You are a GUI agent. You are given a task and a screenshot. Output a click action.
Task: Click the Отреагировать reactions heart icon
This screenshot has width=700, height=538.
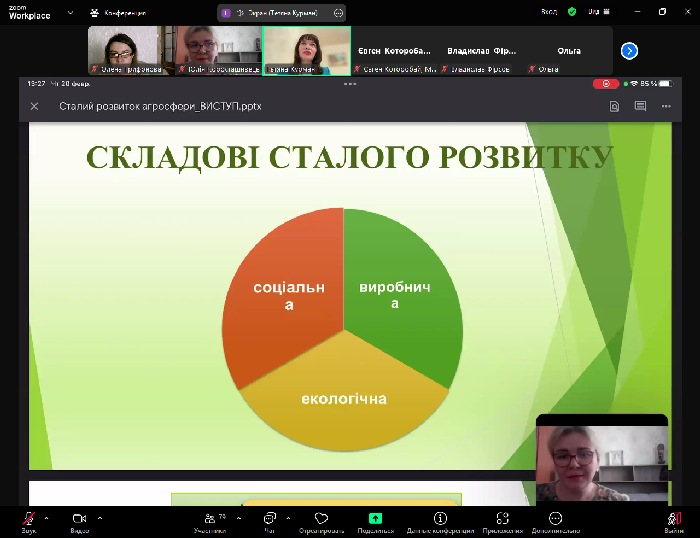[x=321, y=519]
